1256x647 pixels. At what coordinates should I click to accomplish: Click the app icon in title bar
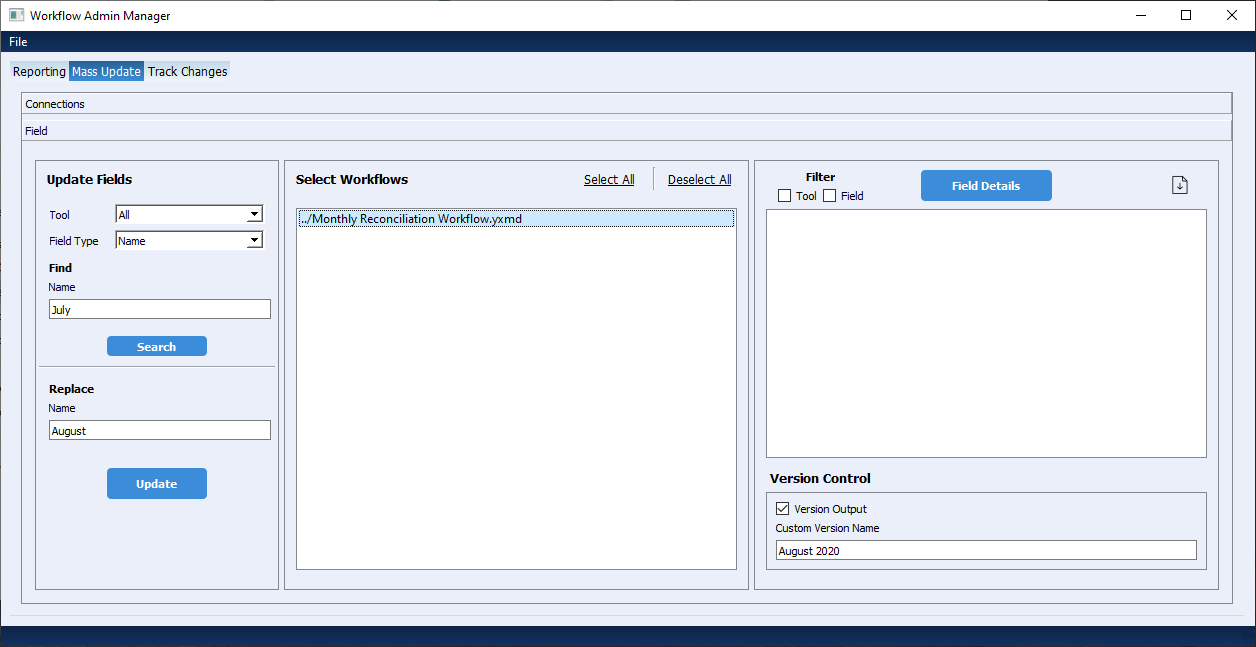click(16, 16)
